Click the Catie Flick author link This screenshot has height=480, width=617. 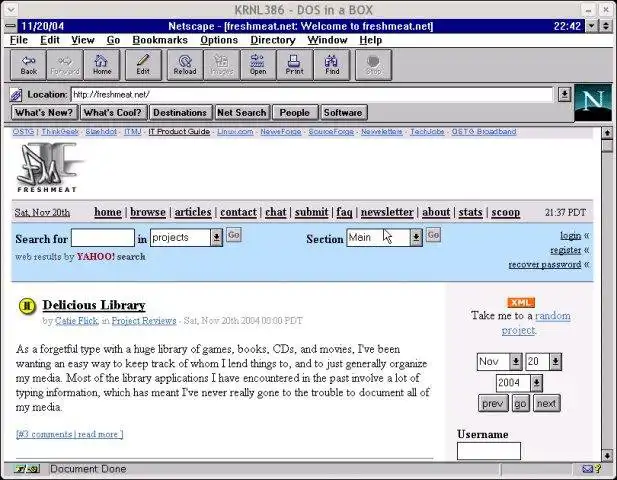pyautogui.click(x=77, y=321)
